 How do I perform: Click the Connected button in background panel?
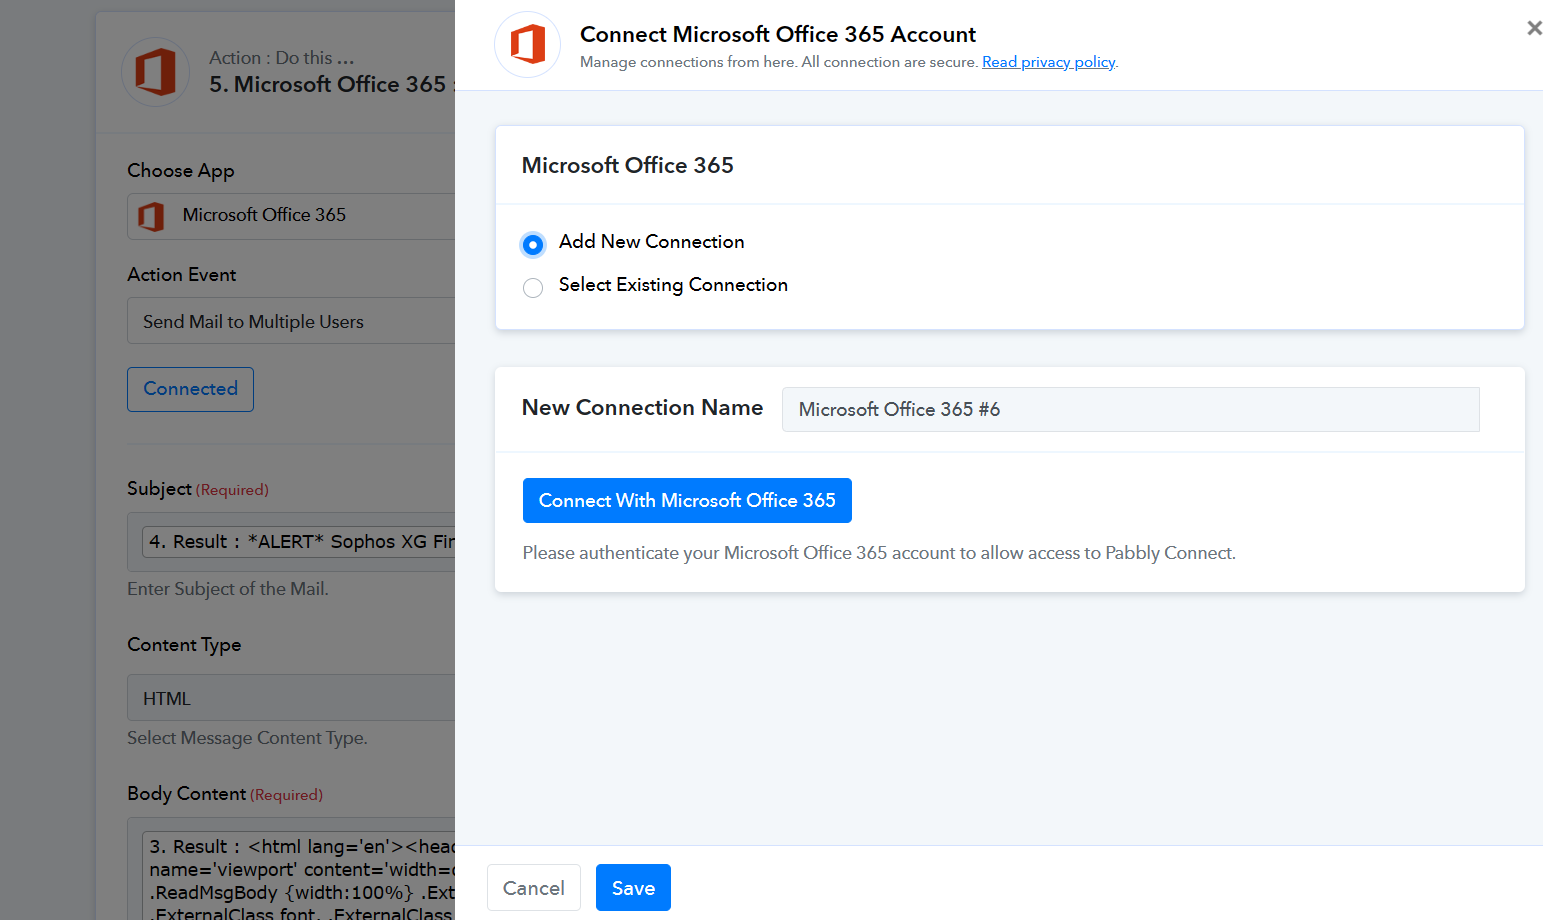click(190, 389)
